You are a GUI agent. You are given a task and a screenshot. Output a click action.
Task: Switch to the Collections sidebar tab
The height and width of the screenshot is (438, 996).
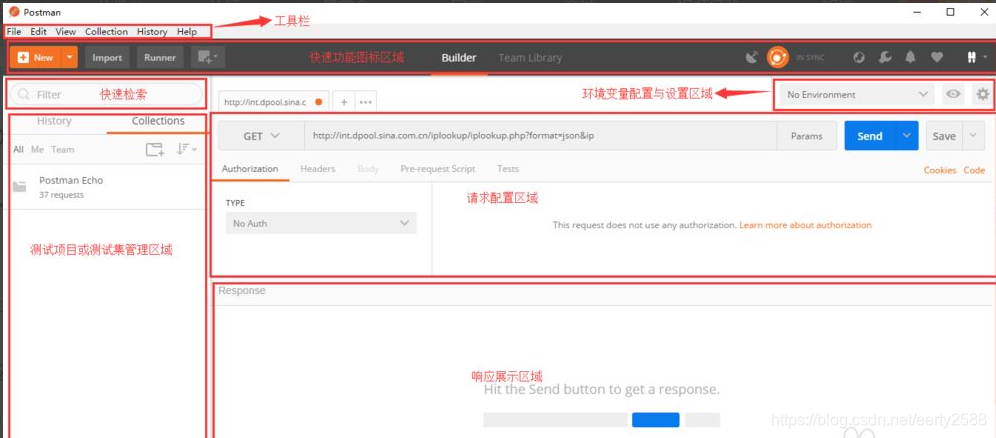tap(158, 121)
